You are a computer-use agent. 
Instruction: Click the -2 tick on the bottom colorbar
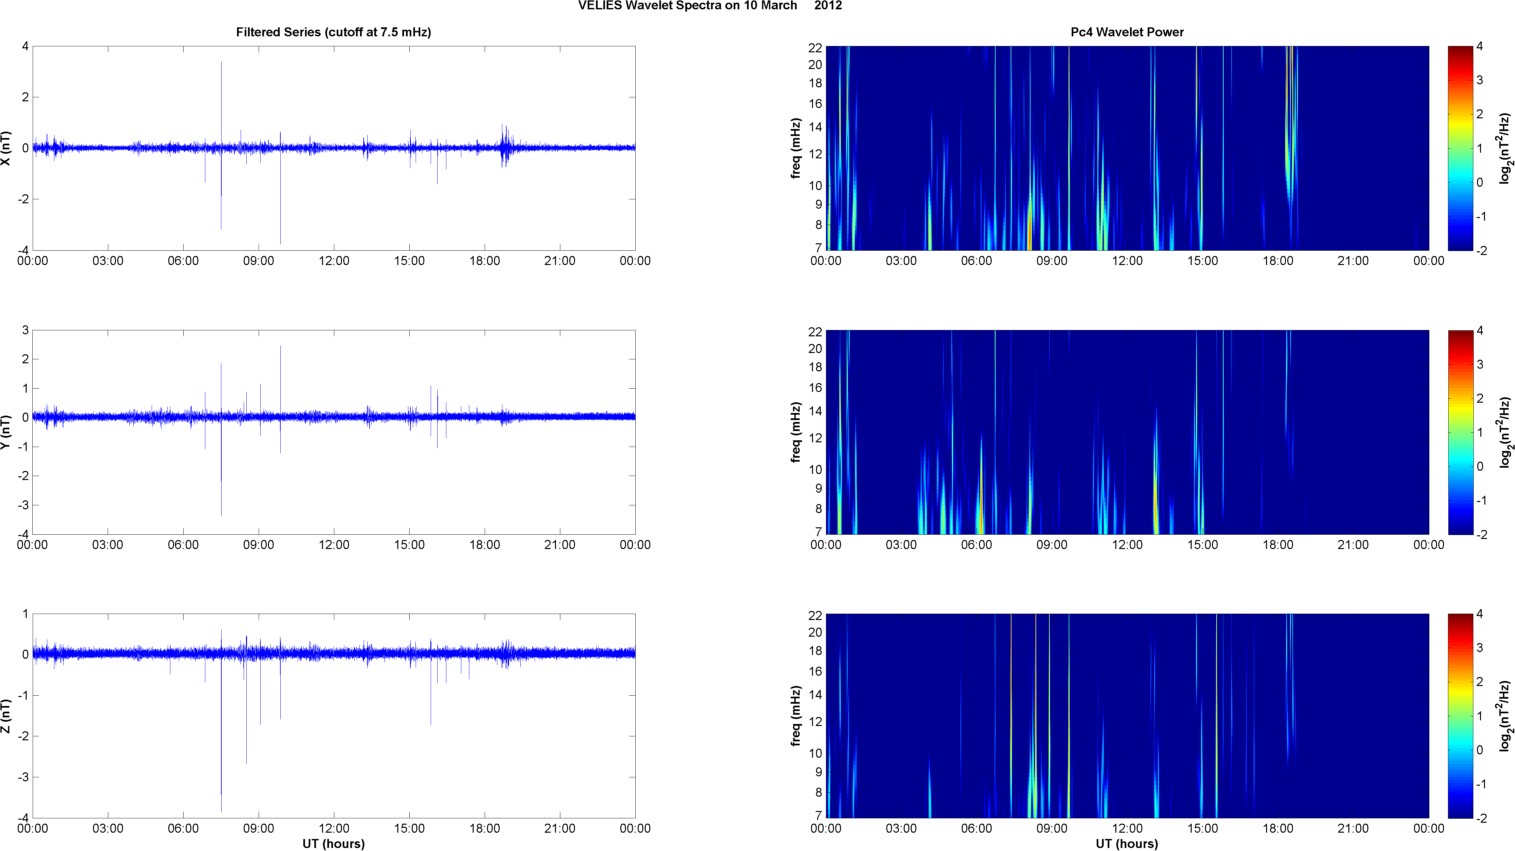point(1481,818)
